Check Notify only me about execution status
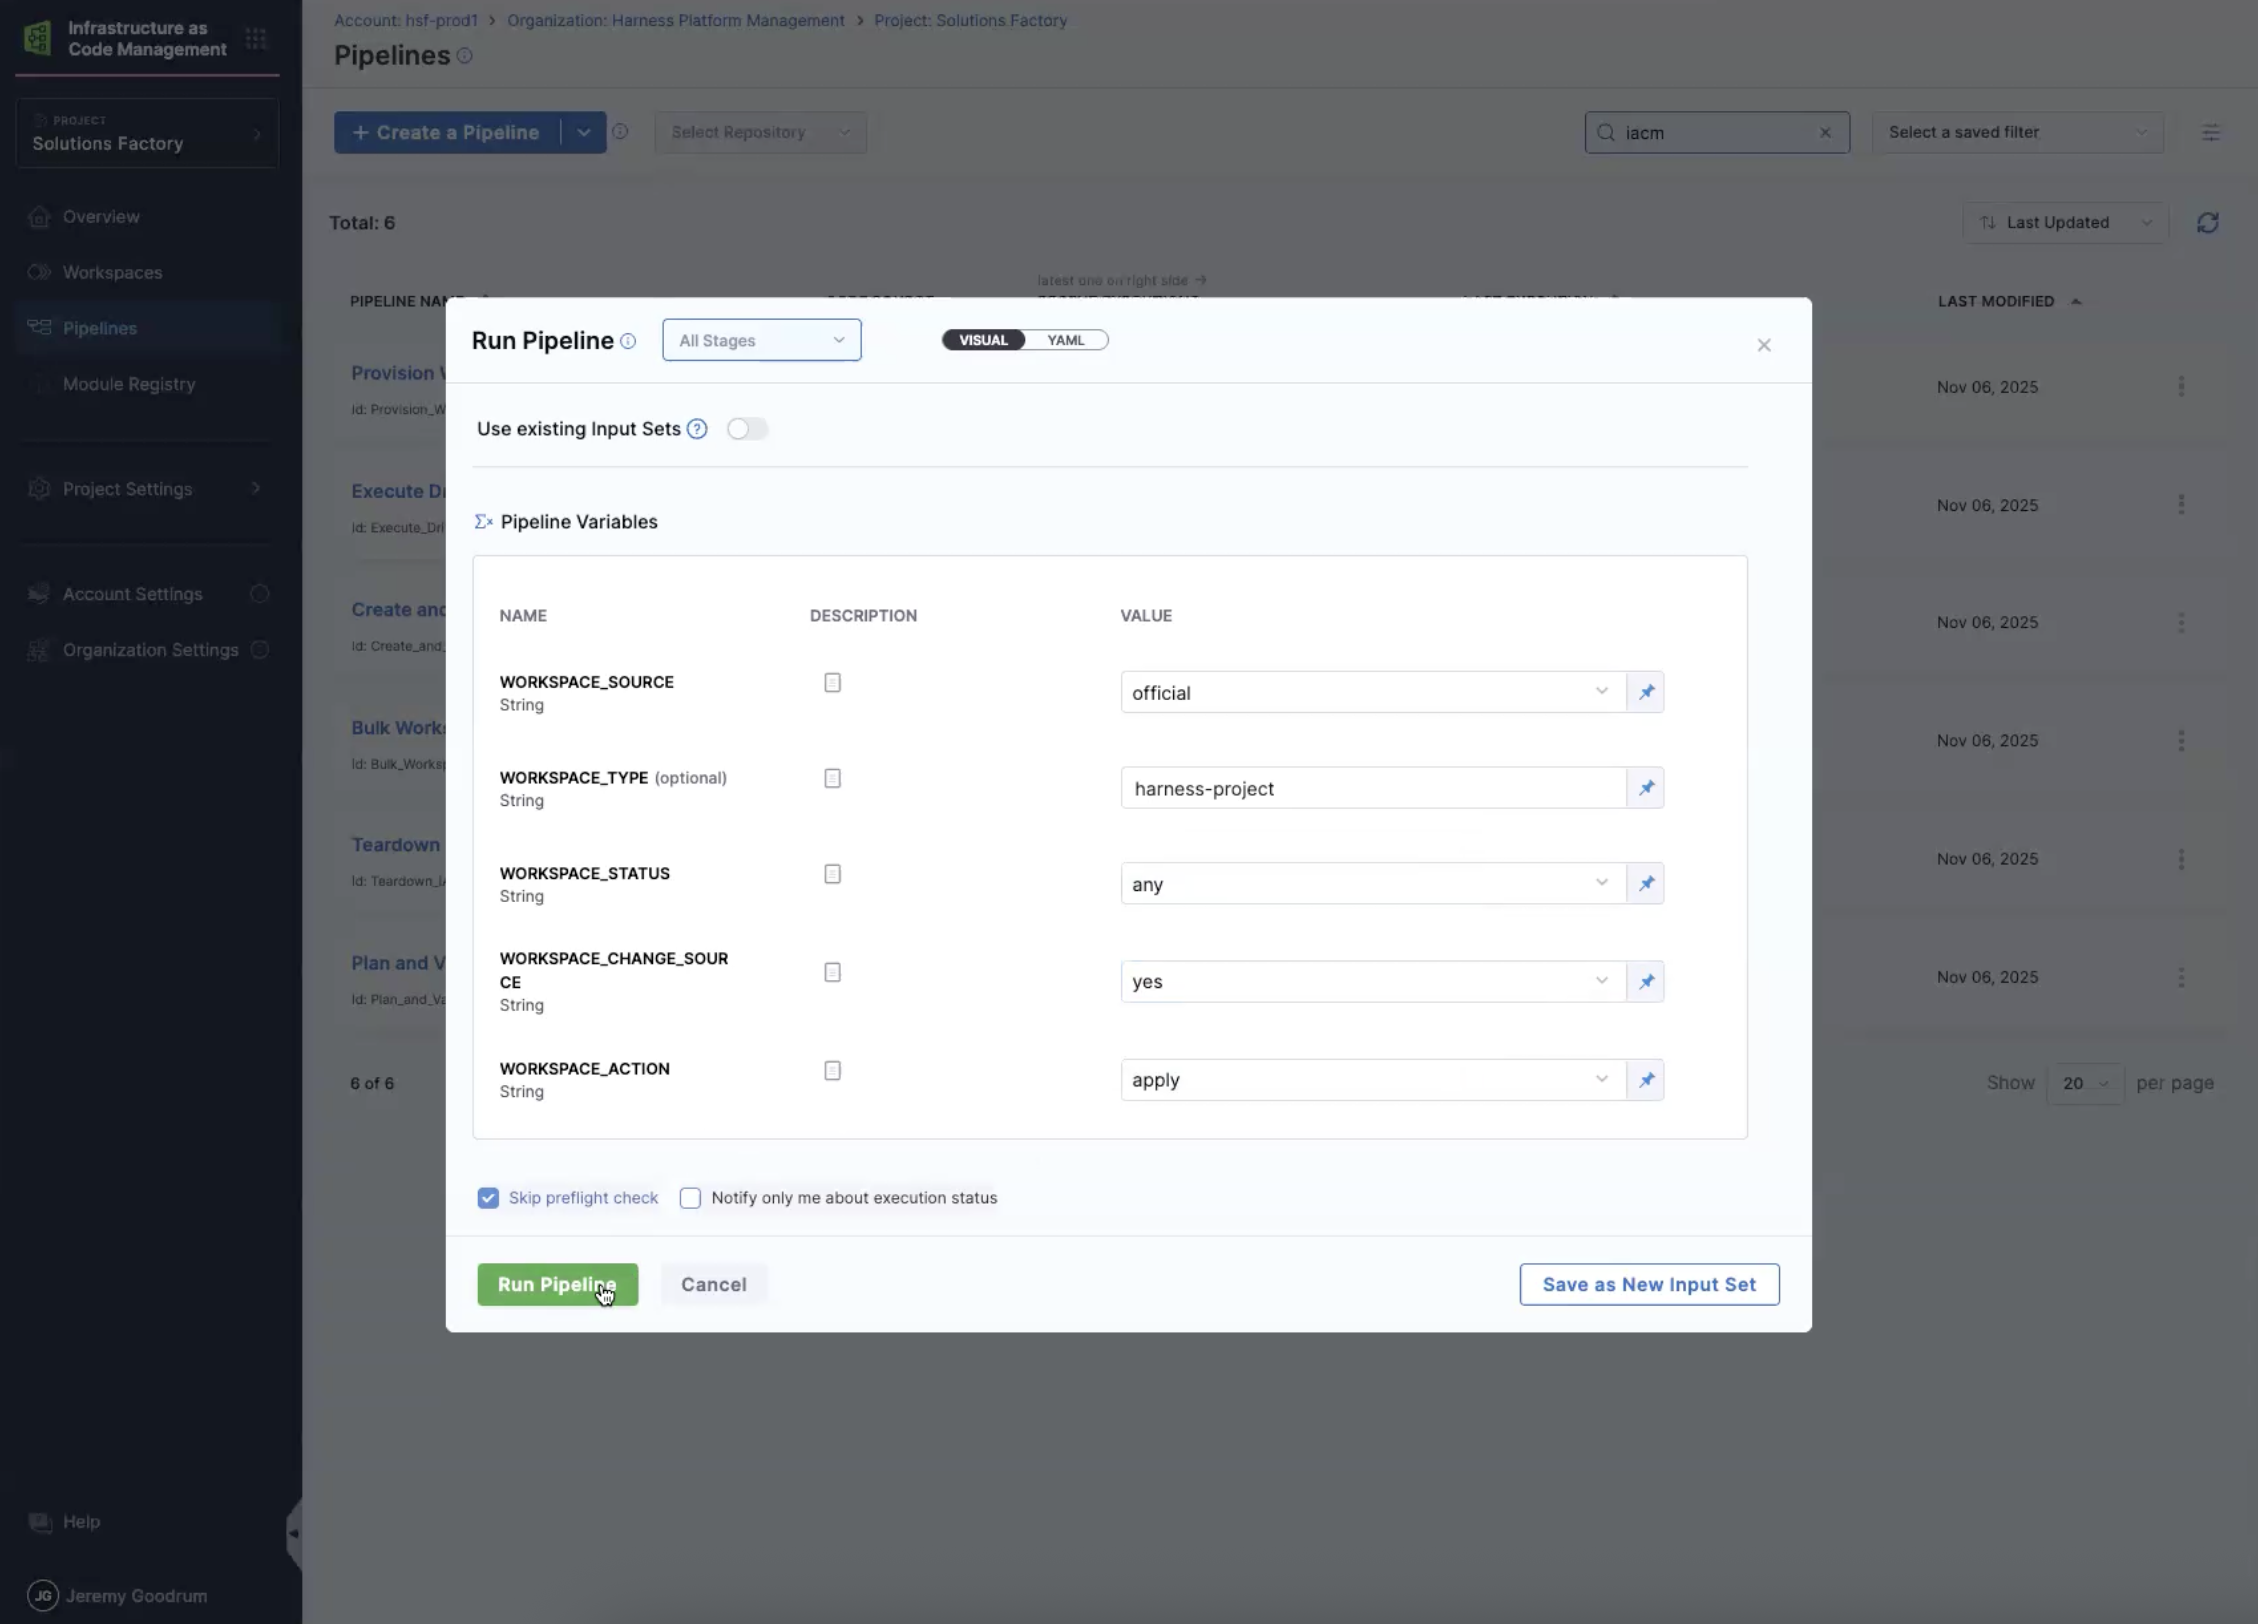Screen dimensions: 2258x1624 690,1198
